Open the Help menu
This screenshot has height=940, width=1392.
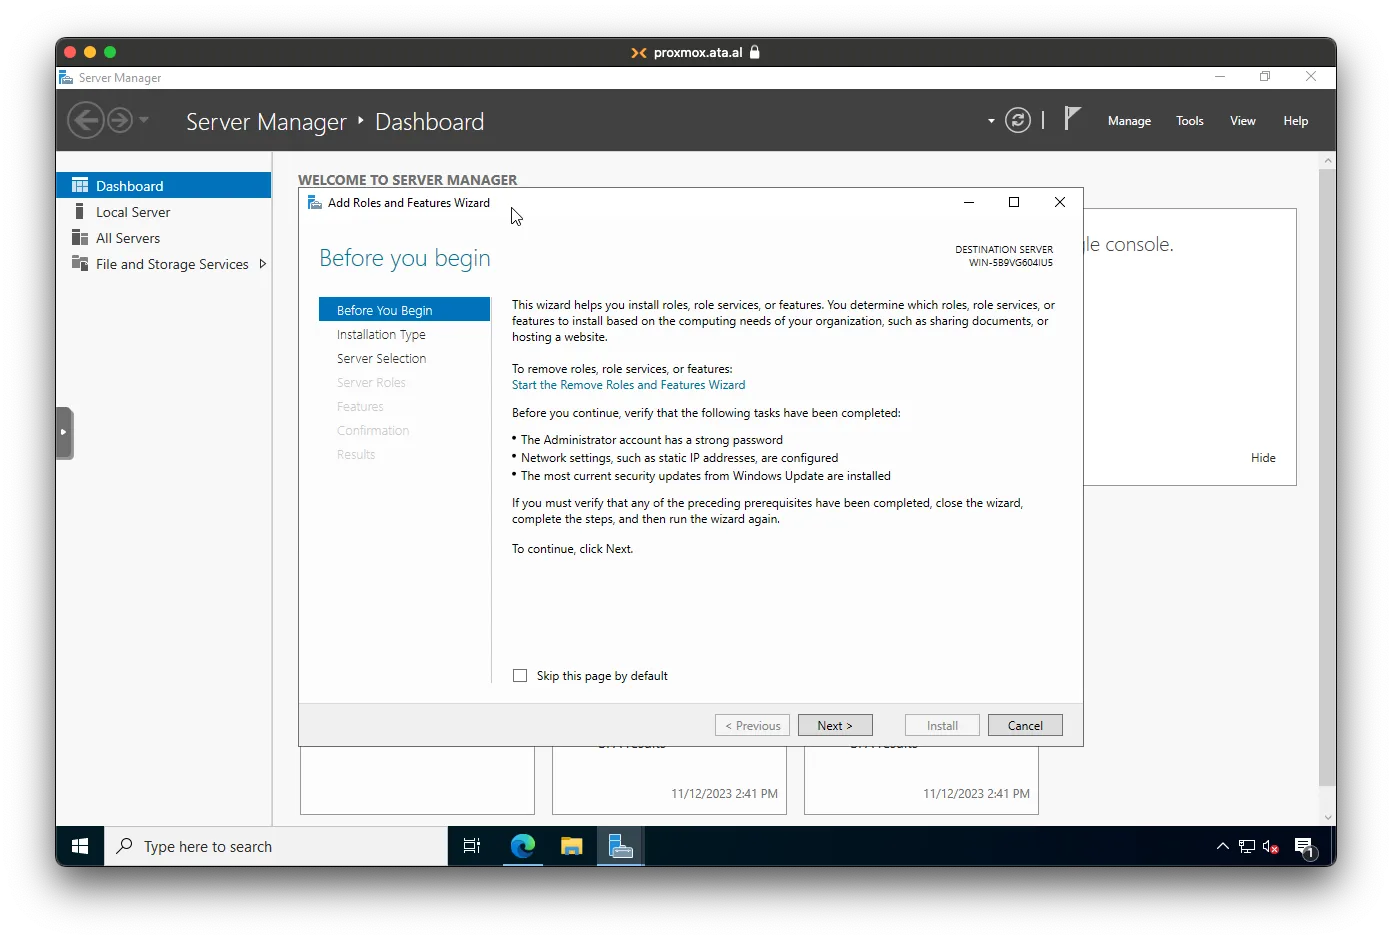1295,121
